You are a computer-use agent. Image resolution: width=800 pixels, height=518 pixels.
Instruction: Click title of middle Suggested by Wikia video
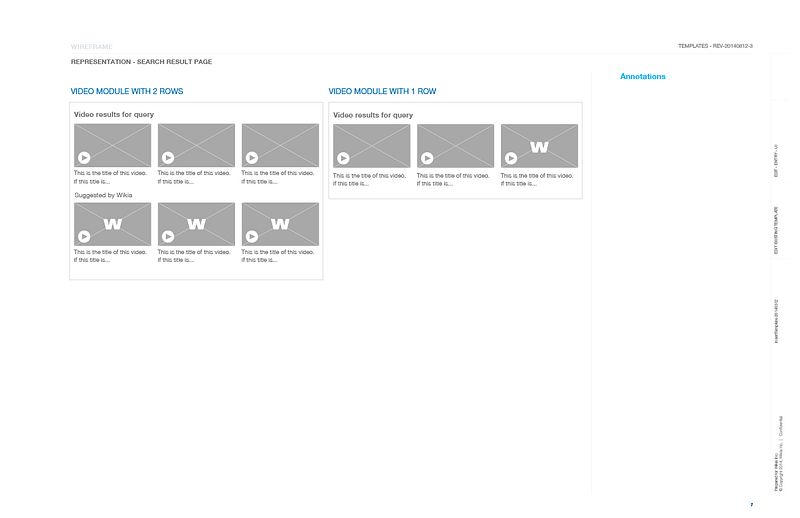pyautogui.click(x=194, y=256)
